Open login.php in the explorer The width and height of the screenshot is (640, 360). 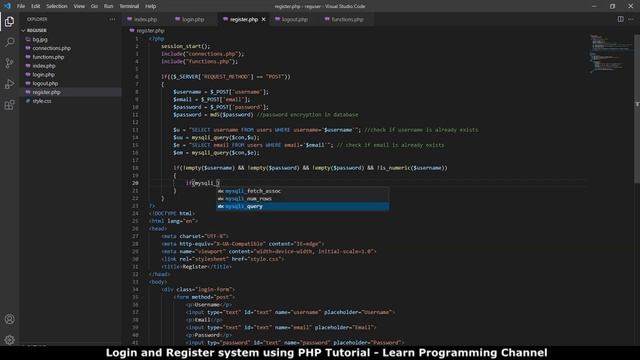43,75
